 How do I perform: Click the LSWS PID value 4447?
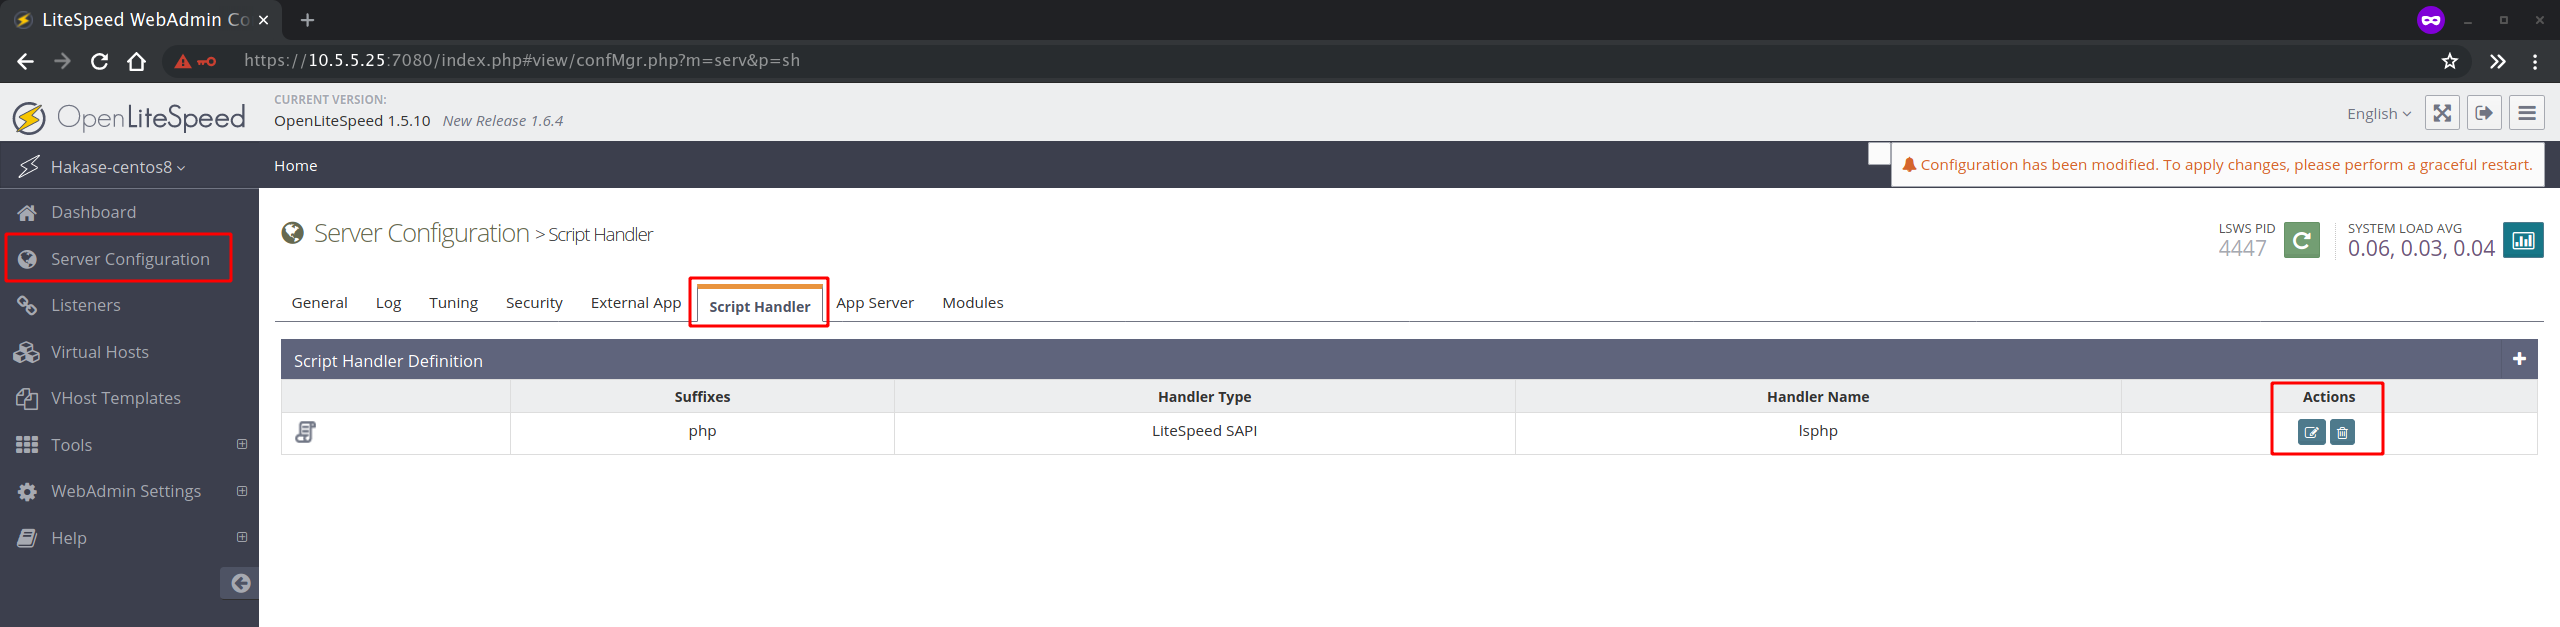(2242, 249)
